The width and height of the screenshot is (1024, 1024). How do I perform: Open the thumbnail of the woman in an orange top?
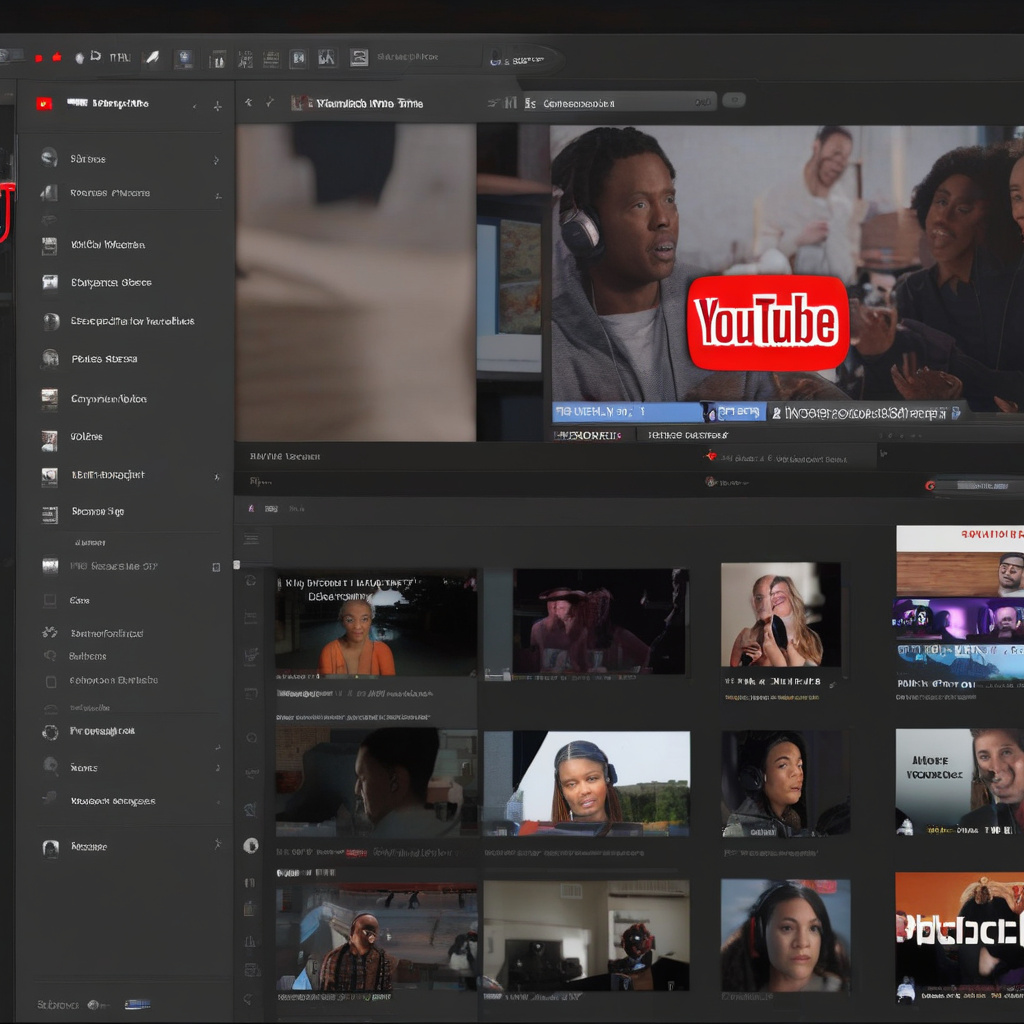click(x=376, y=624)
